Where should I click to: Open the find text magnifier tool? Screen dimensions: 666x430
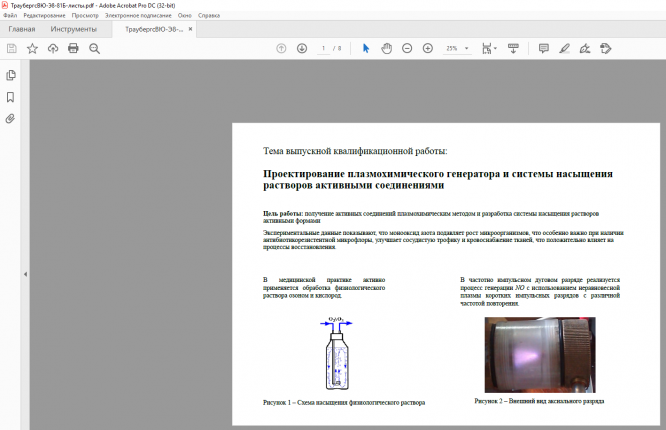(x=94, y=48)
